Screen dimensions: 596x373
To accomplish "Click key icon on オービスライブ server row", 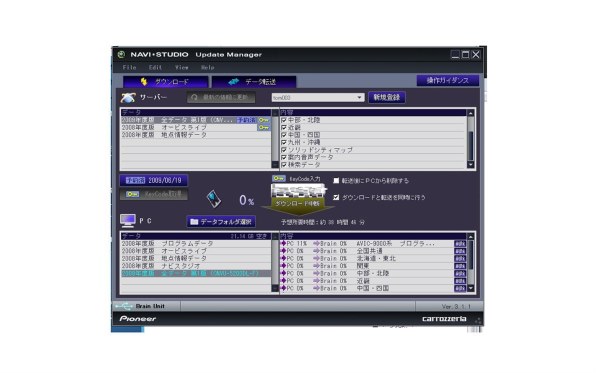I will click(264, 127).
